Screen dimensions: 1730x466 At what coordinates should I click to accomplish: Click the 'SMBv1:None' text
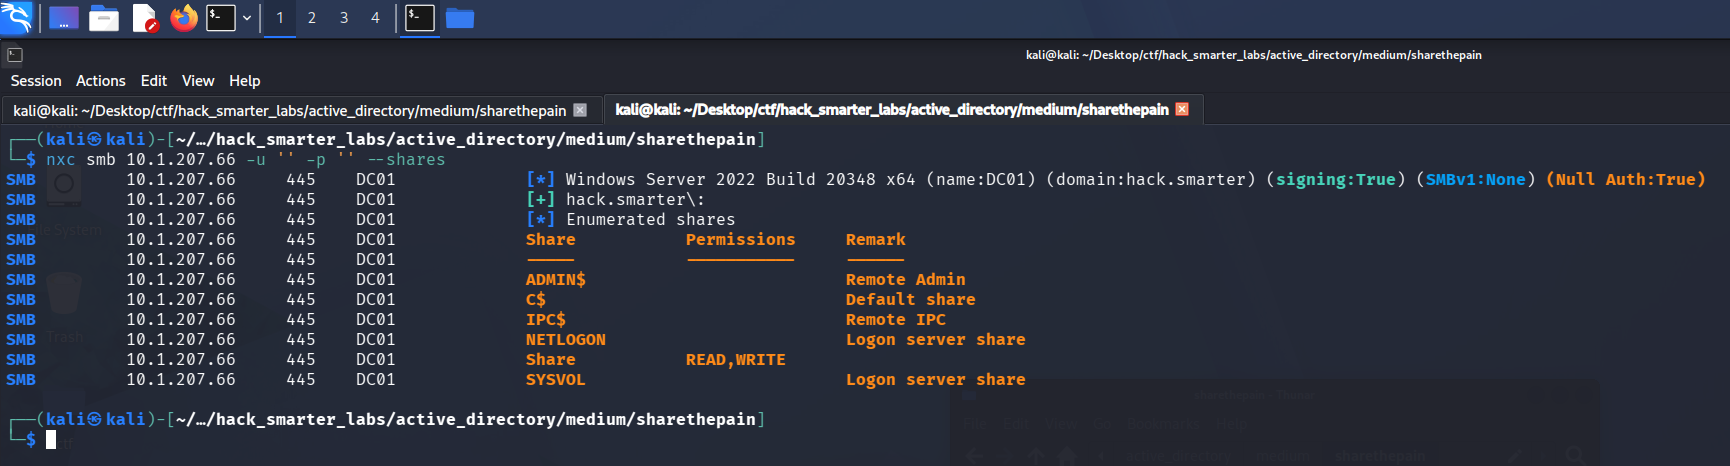pyautogui.click(x=1476, y=180)
